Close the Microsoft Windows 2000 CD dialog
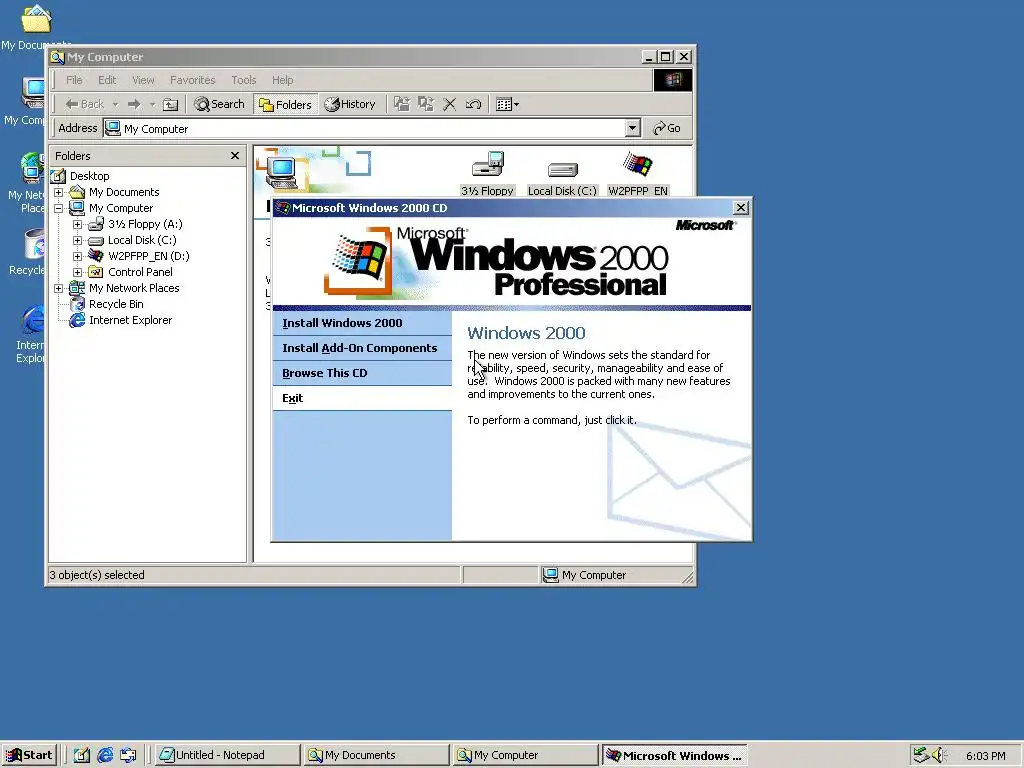 coord(741,208)
